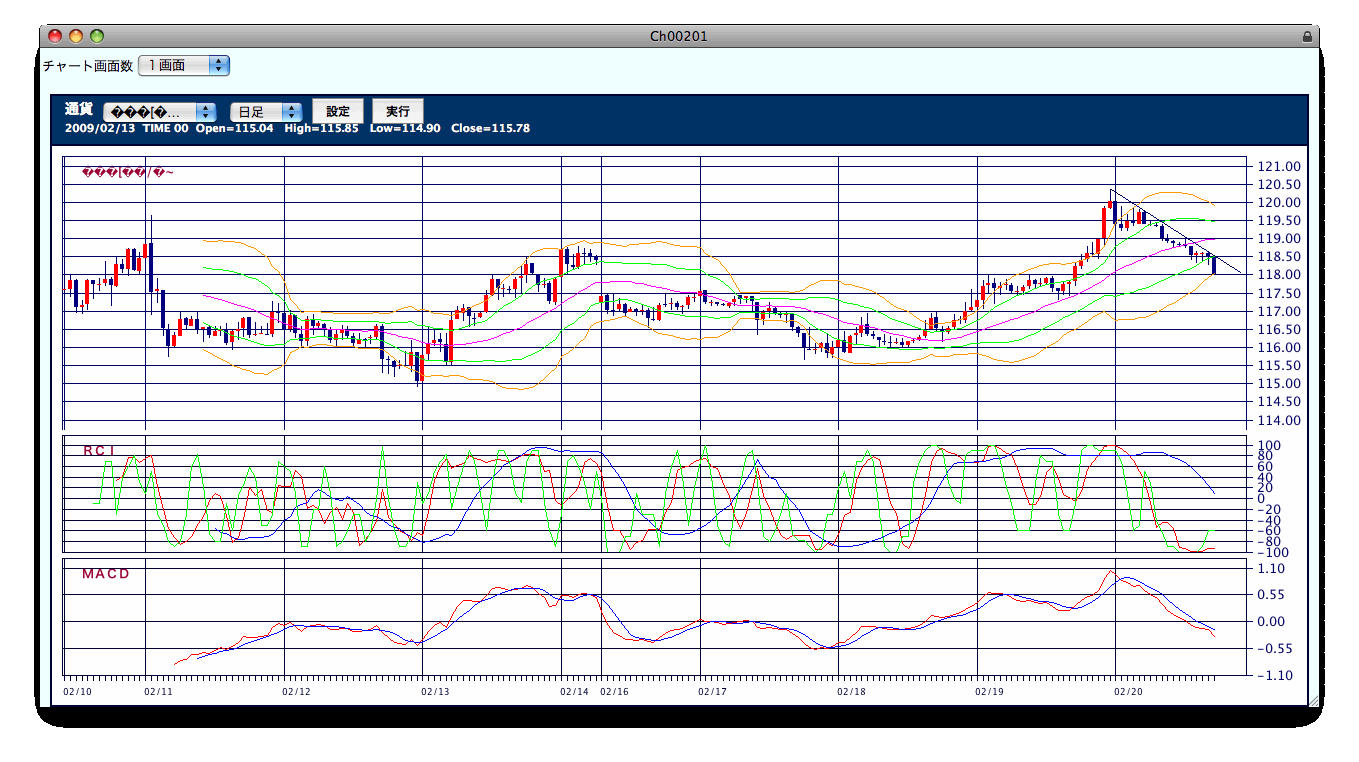The width and height of the screenshot is (1359, 762).
Task: Close the Ch00201 window with red button
Action: click(55, 36)
